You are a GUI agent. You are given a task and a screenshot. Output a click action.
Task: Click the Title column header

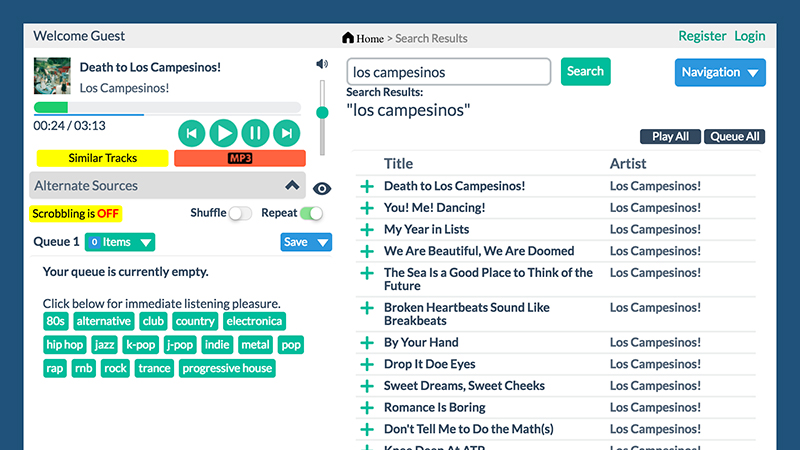(398, 164)
